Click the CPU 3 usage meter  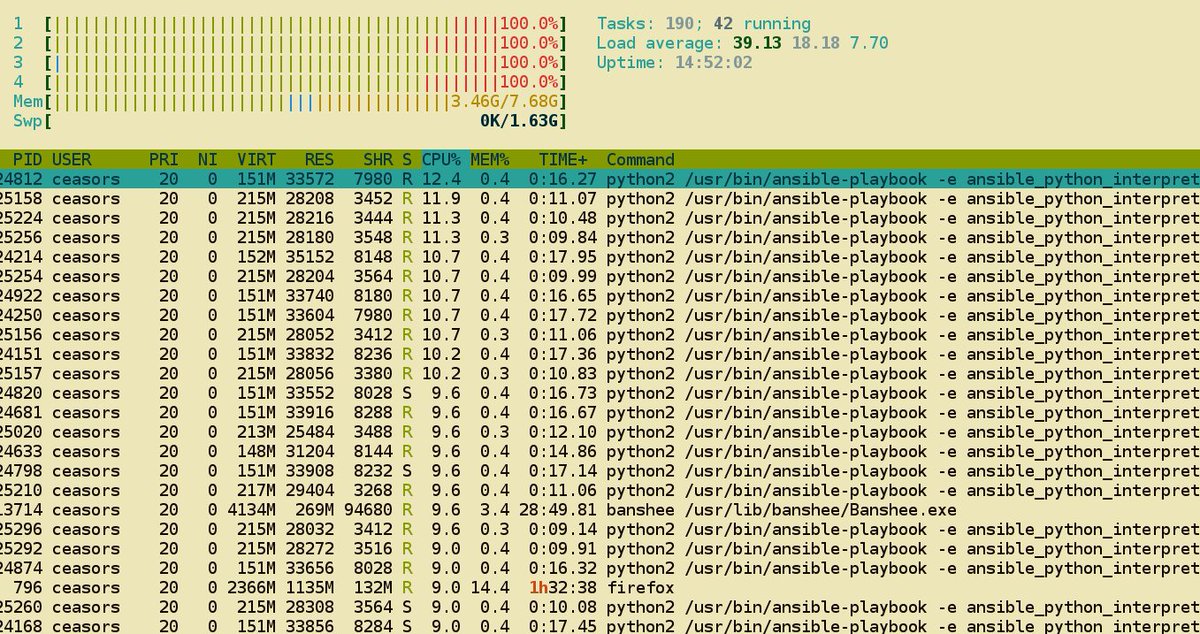point(290,62)
